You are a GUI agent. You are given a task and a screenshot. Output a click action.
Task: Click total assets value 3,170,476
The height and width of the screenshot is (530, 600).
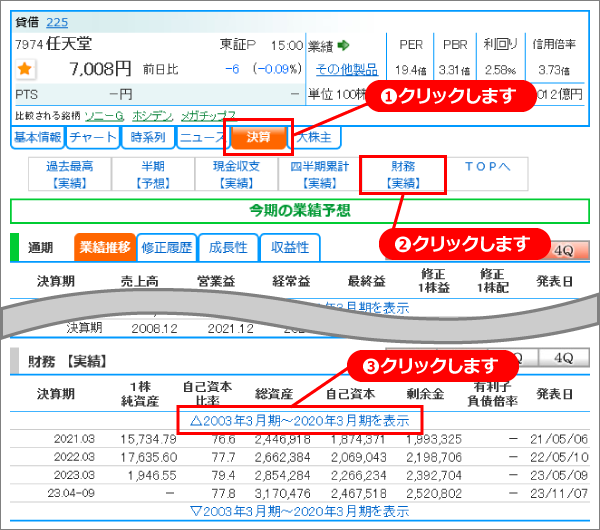point(282,493)
